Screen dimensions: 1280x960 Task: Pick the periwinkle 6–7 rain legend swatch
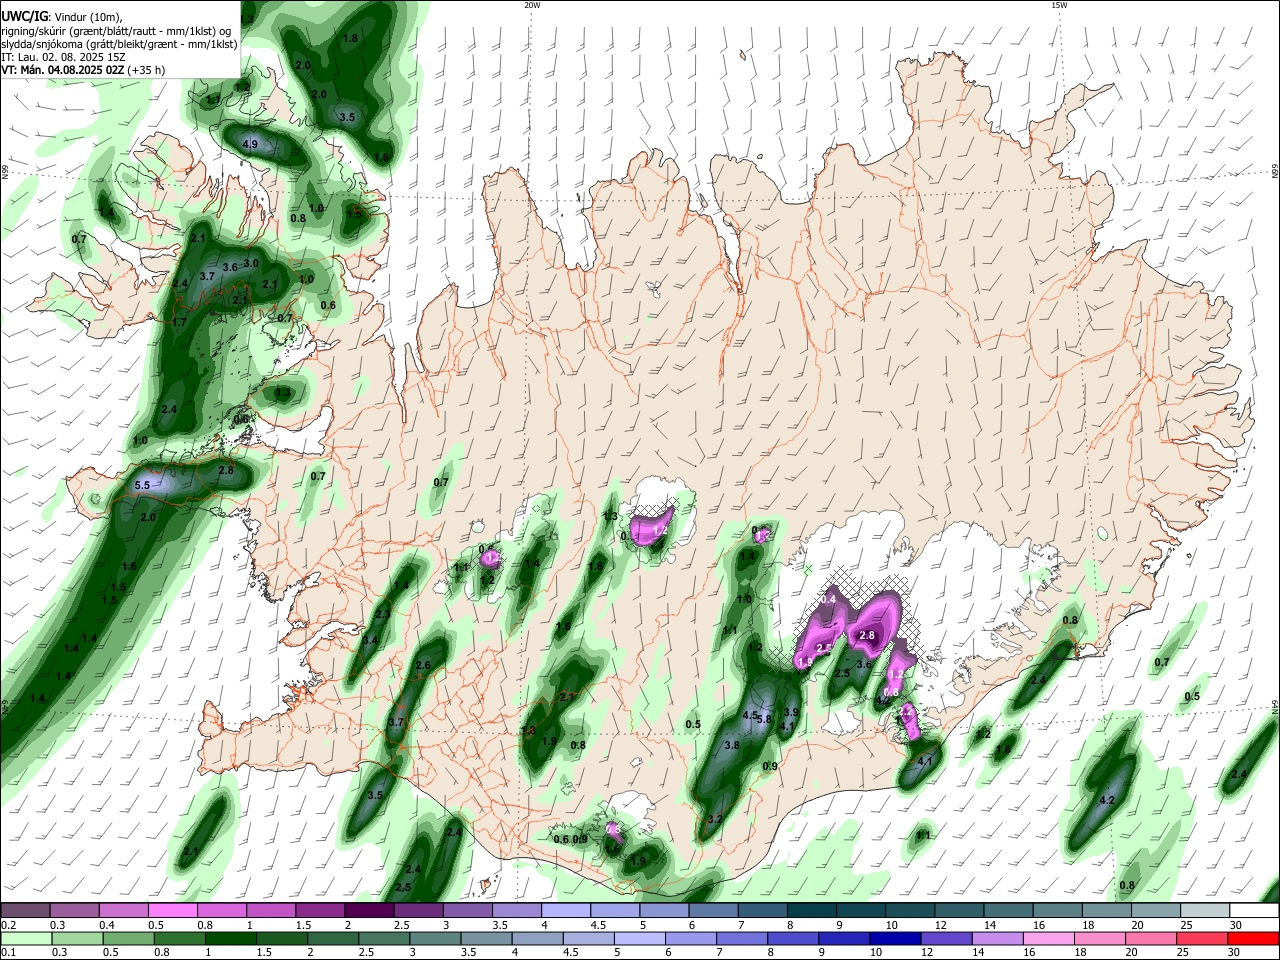pos(690,938)
